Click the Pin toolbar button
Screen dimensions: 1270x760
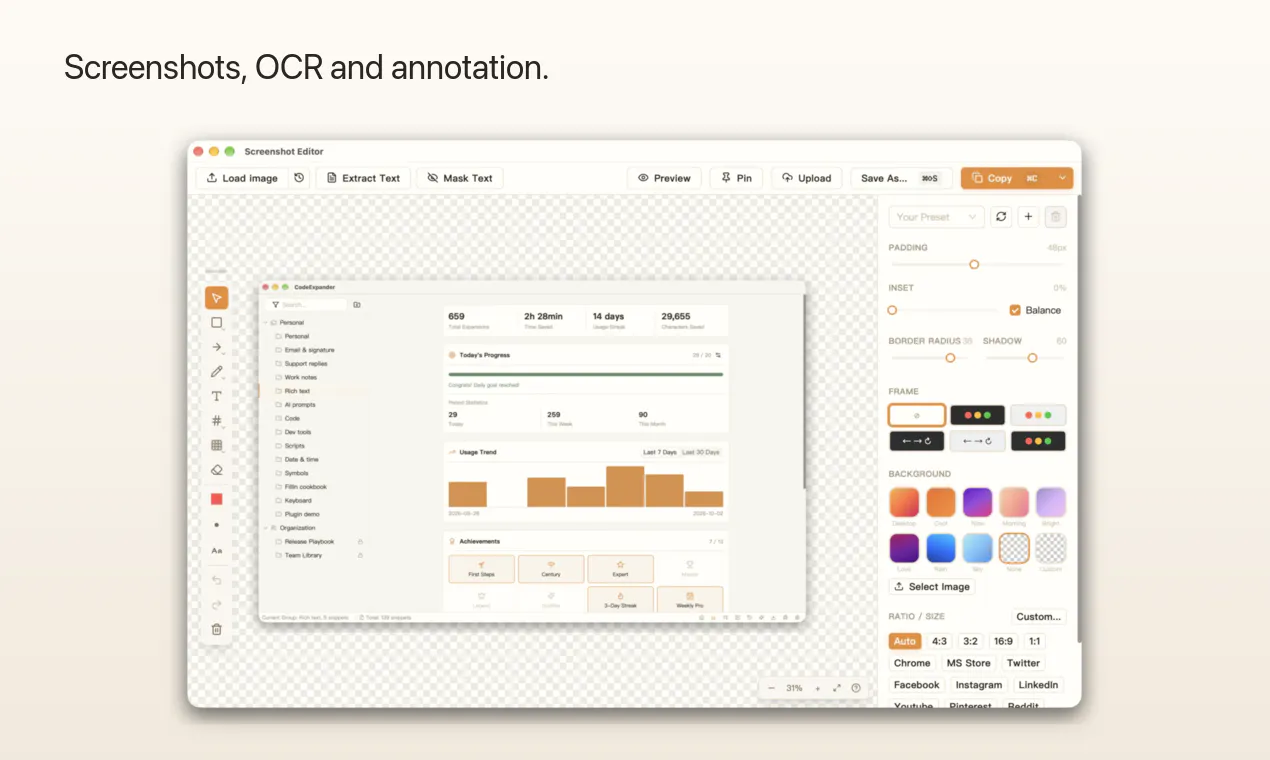(x=736, y=178)
